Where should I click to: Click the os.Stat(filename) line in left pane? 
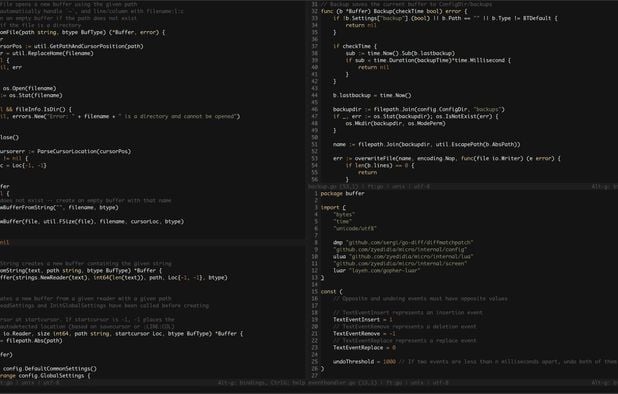point(31,95)
